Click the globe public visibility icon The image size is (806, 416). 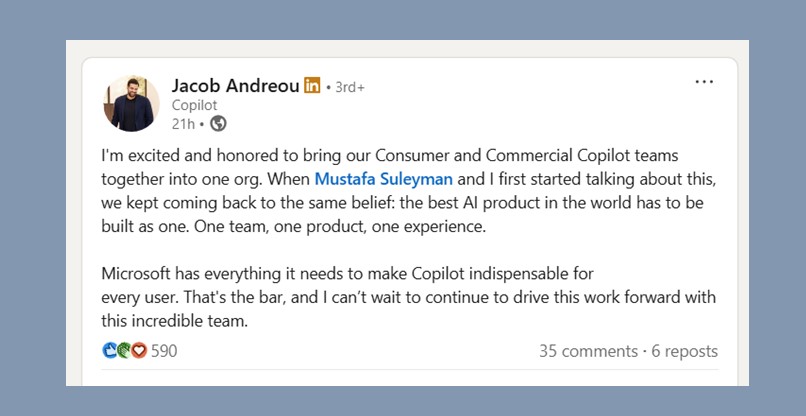[217, 124]
